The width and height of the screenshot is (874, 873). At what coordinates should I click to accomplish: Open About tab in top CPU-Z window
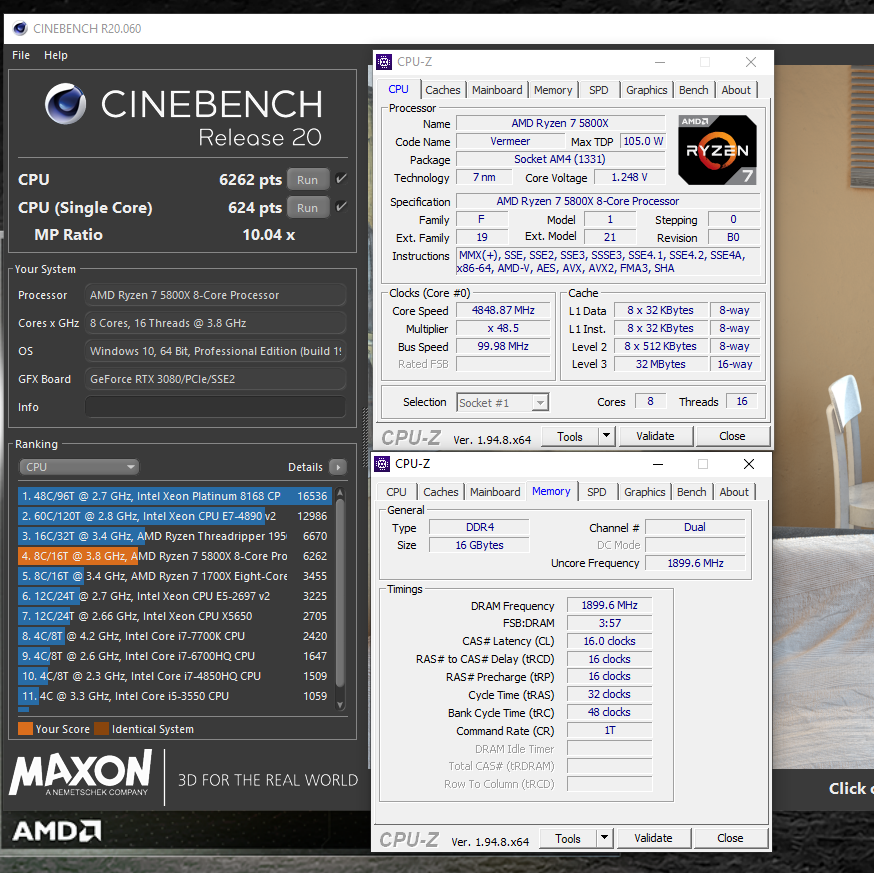pyautogui.click(x=736, y=90)
